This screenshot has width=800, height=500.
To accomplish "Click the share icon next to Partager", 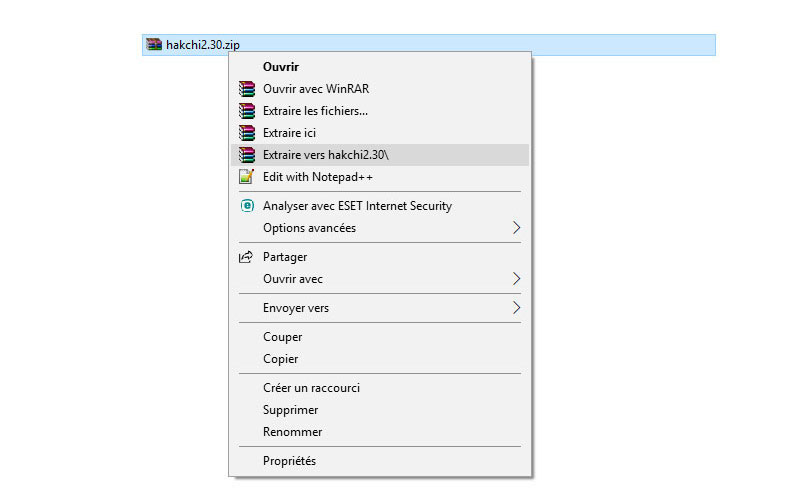I will pyautogui.click(x=246, y=257).
